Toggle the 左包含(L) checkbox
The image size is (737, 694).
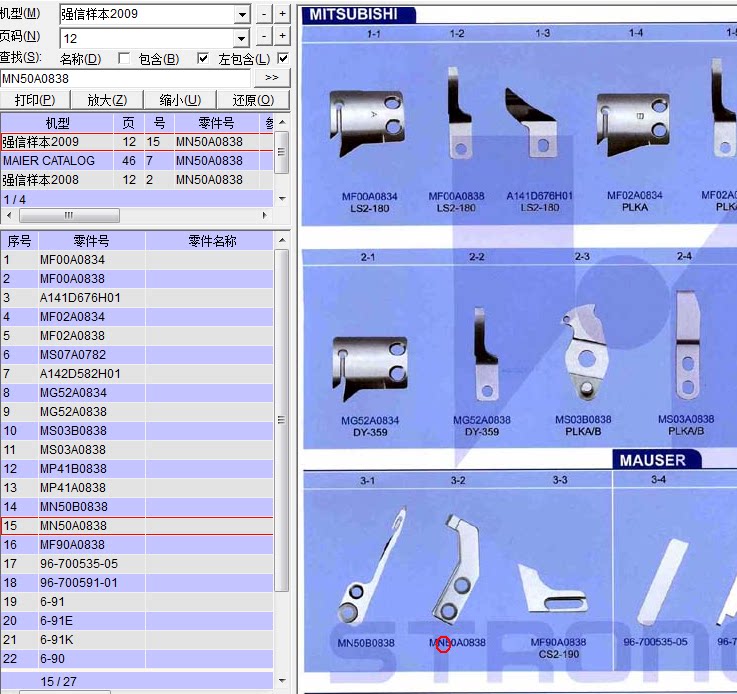coord(283,58)
